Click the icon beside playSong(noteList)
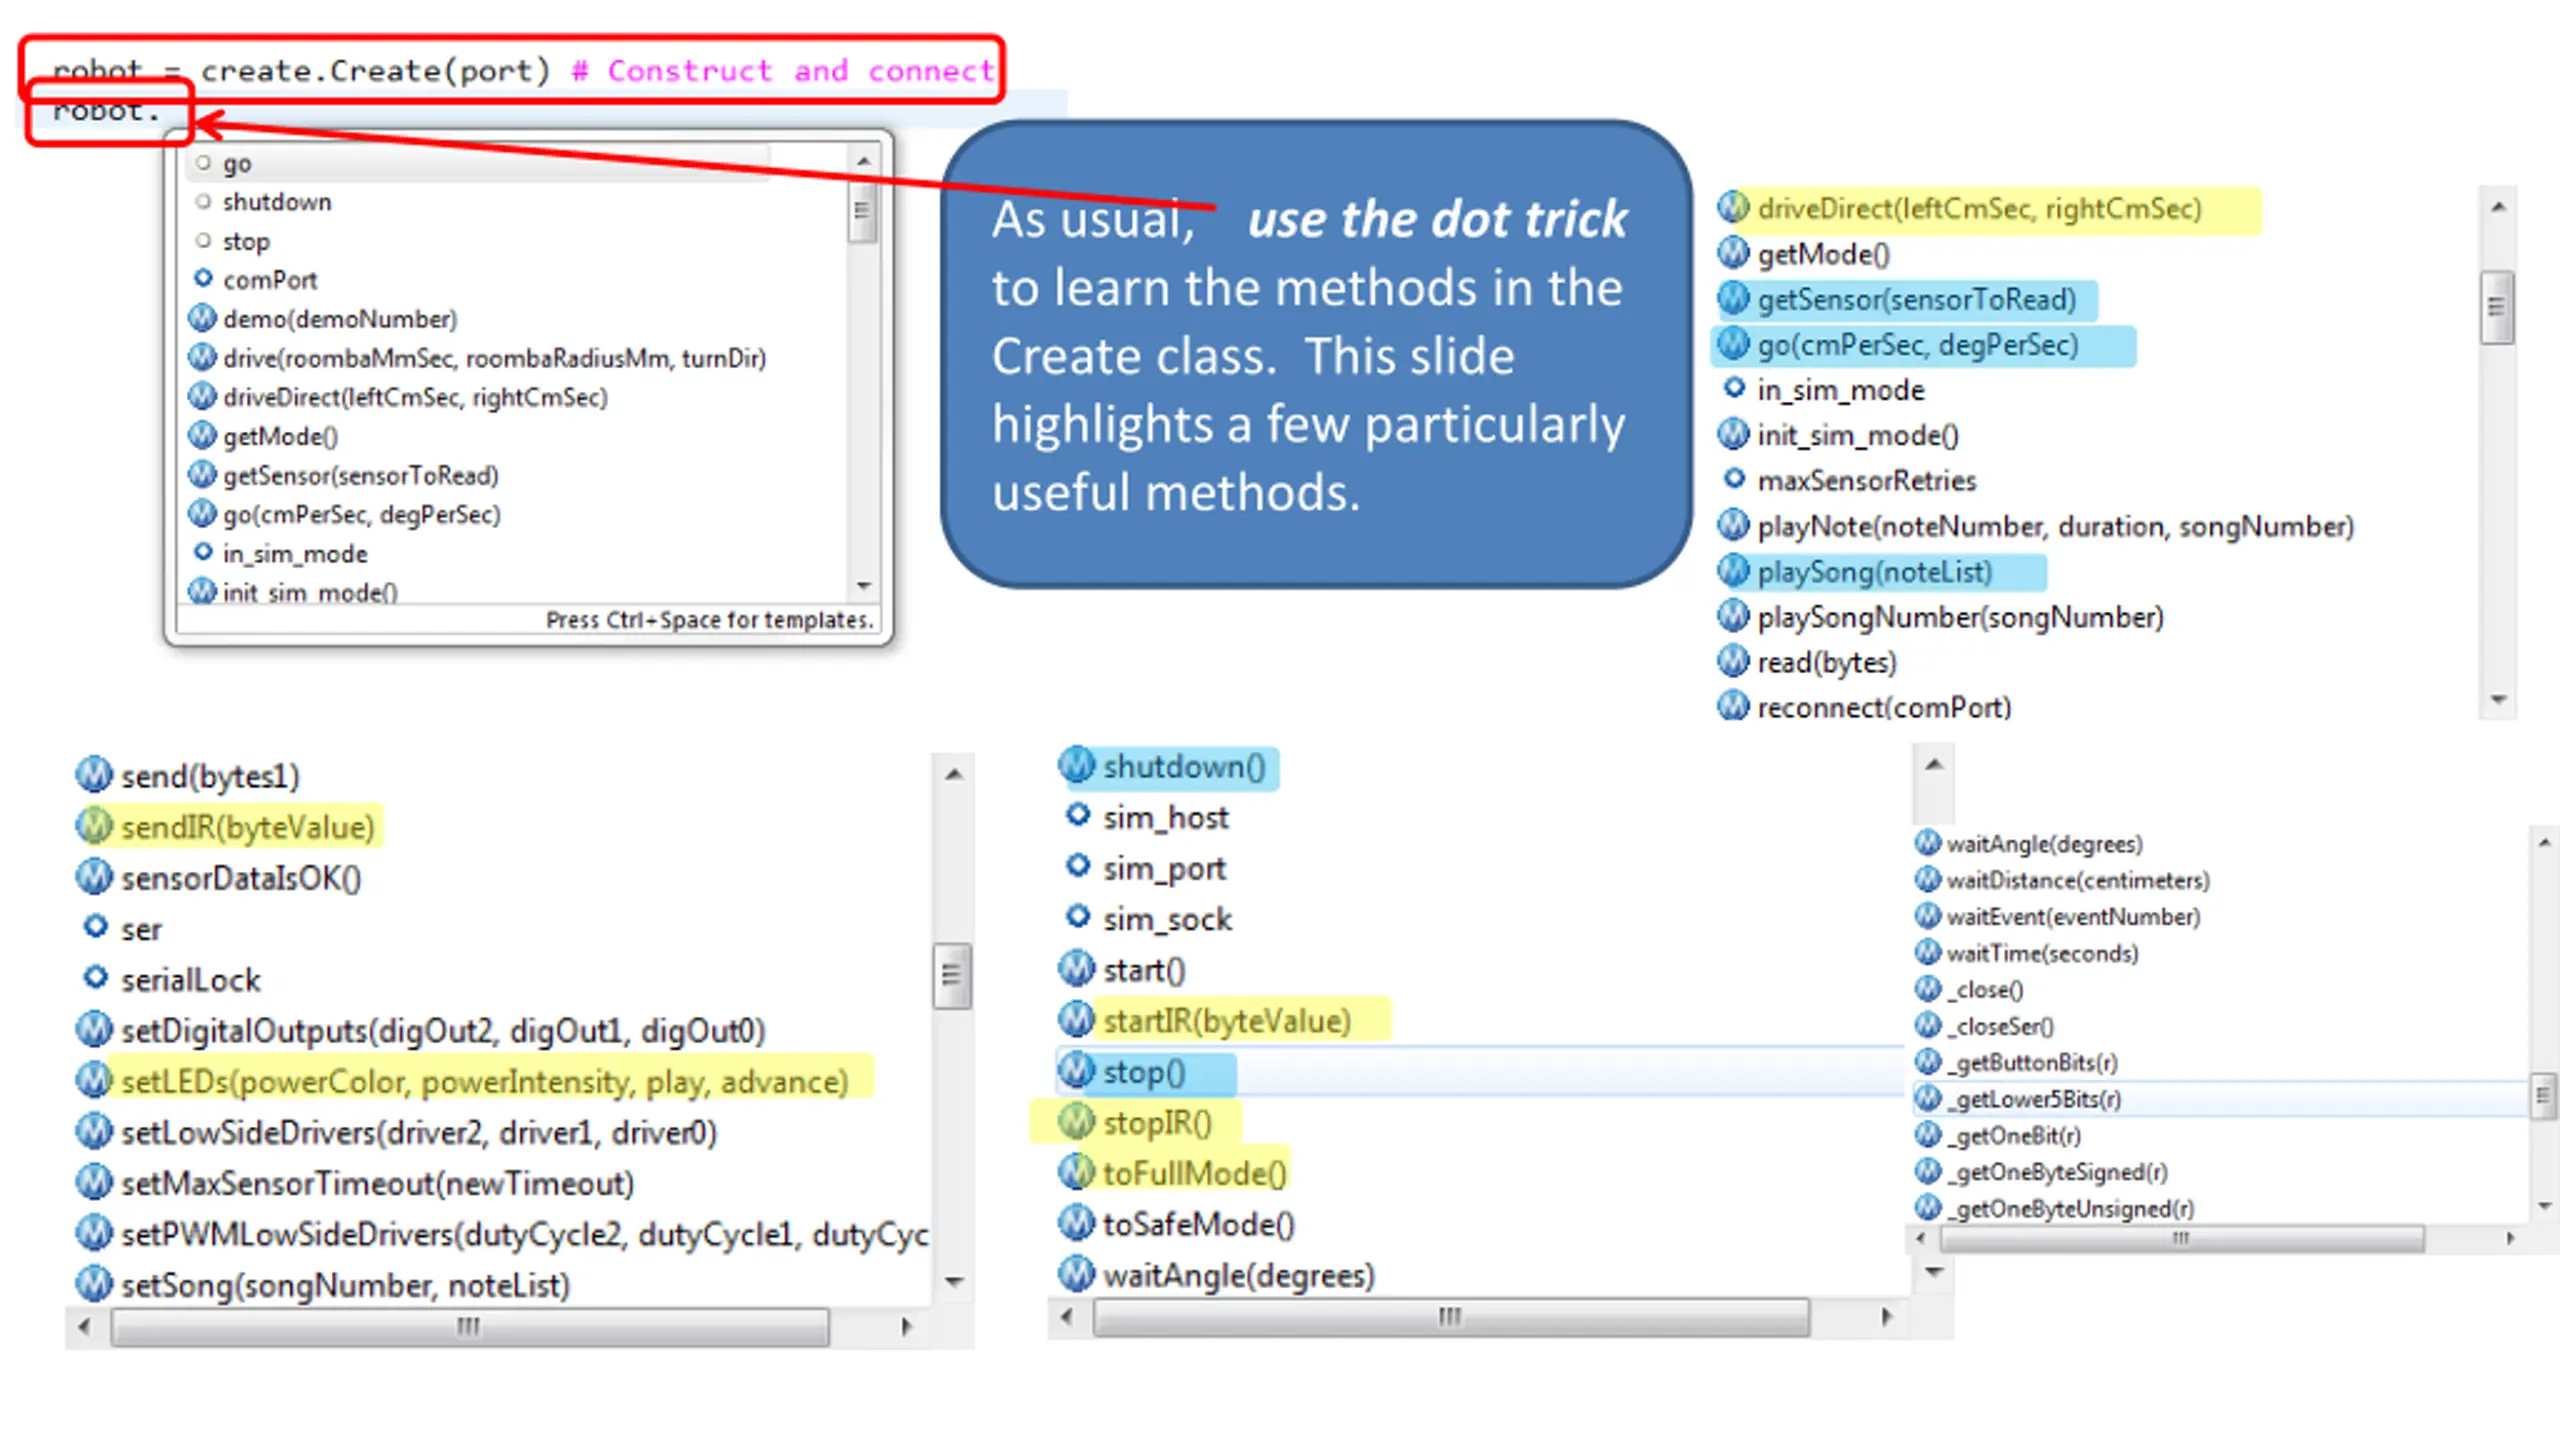Screen dimensions: 2560x1440 [1733, 571]
